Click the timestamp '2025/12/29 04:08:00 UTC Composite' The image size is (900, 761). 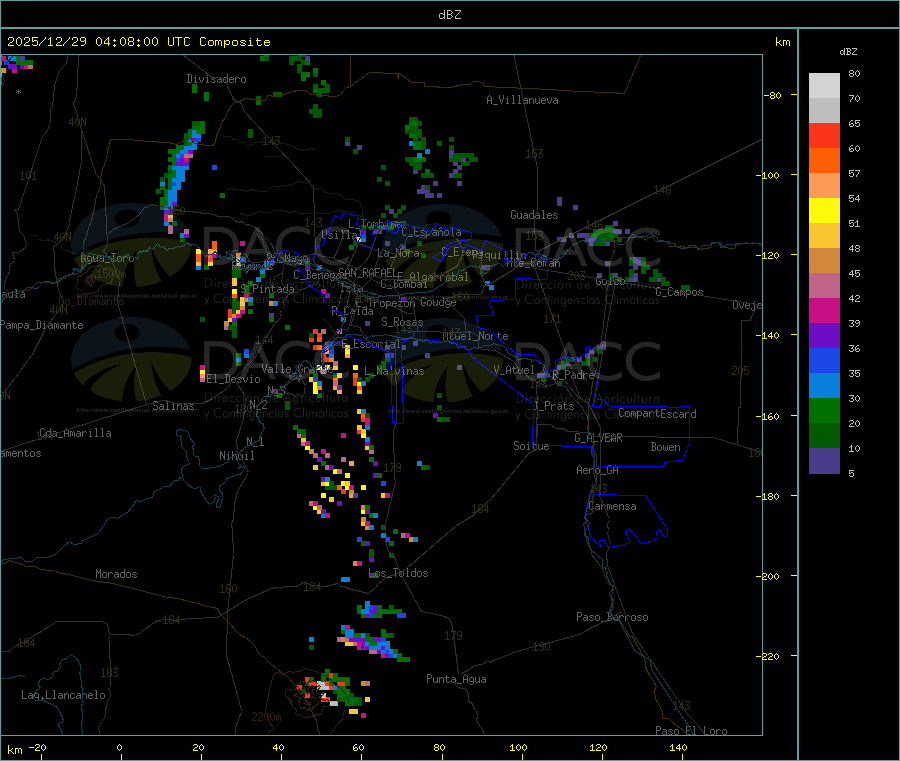coord(138,42)
